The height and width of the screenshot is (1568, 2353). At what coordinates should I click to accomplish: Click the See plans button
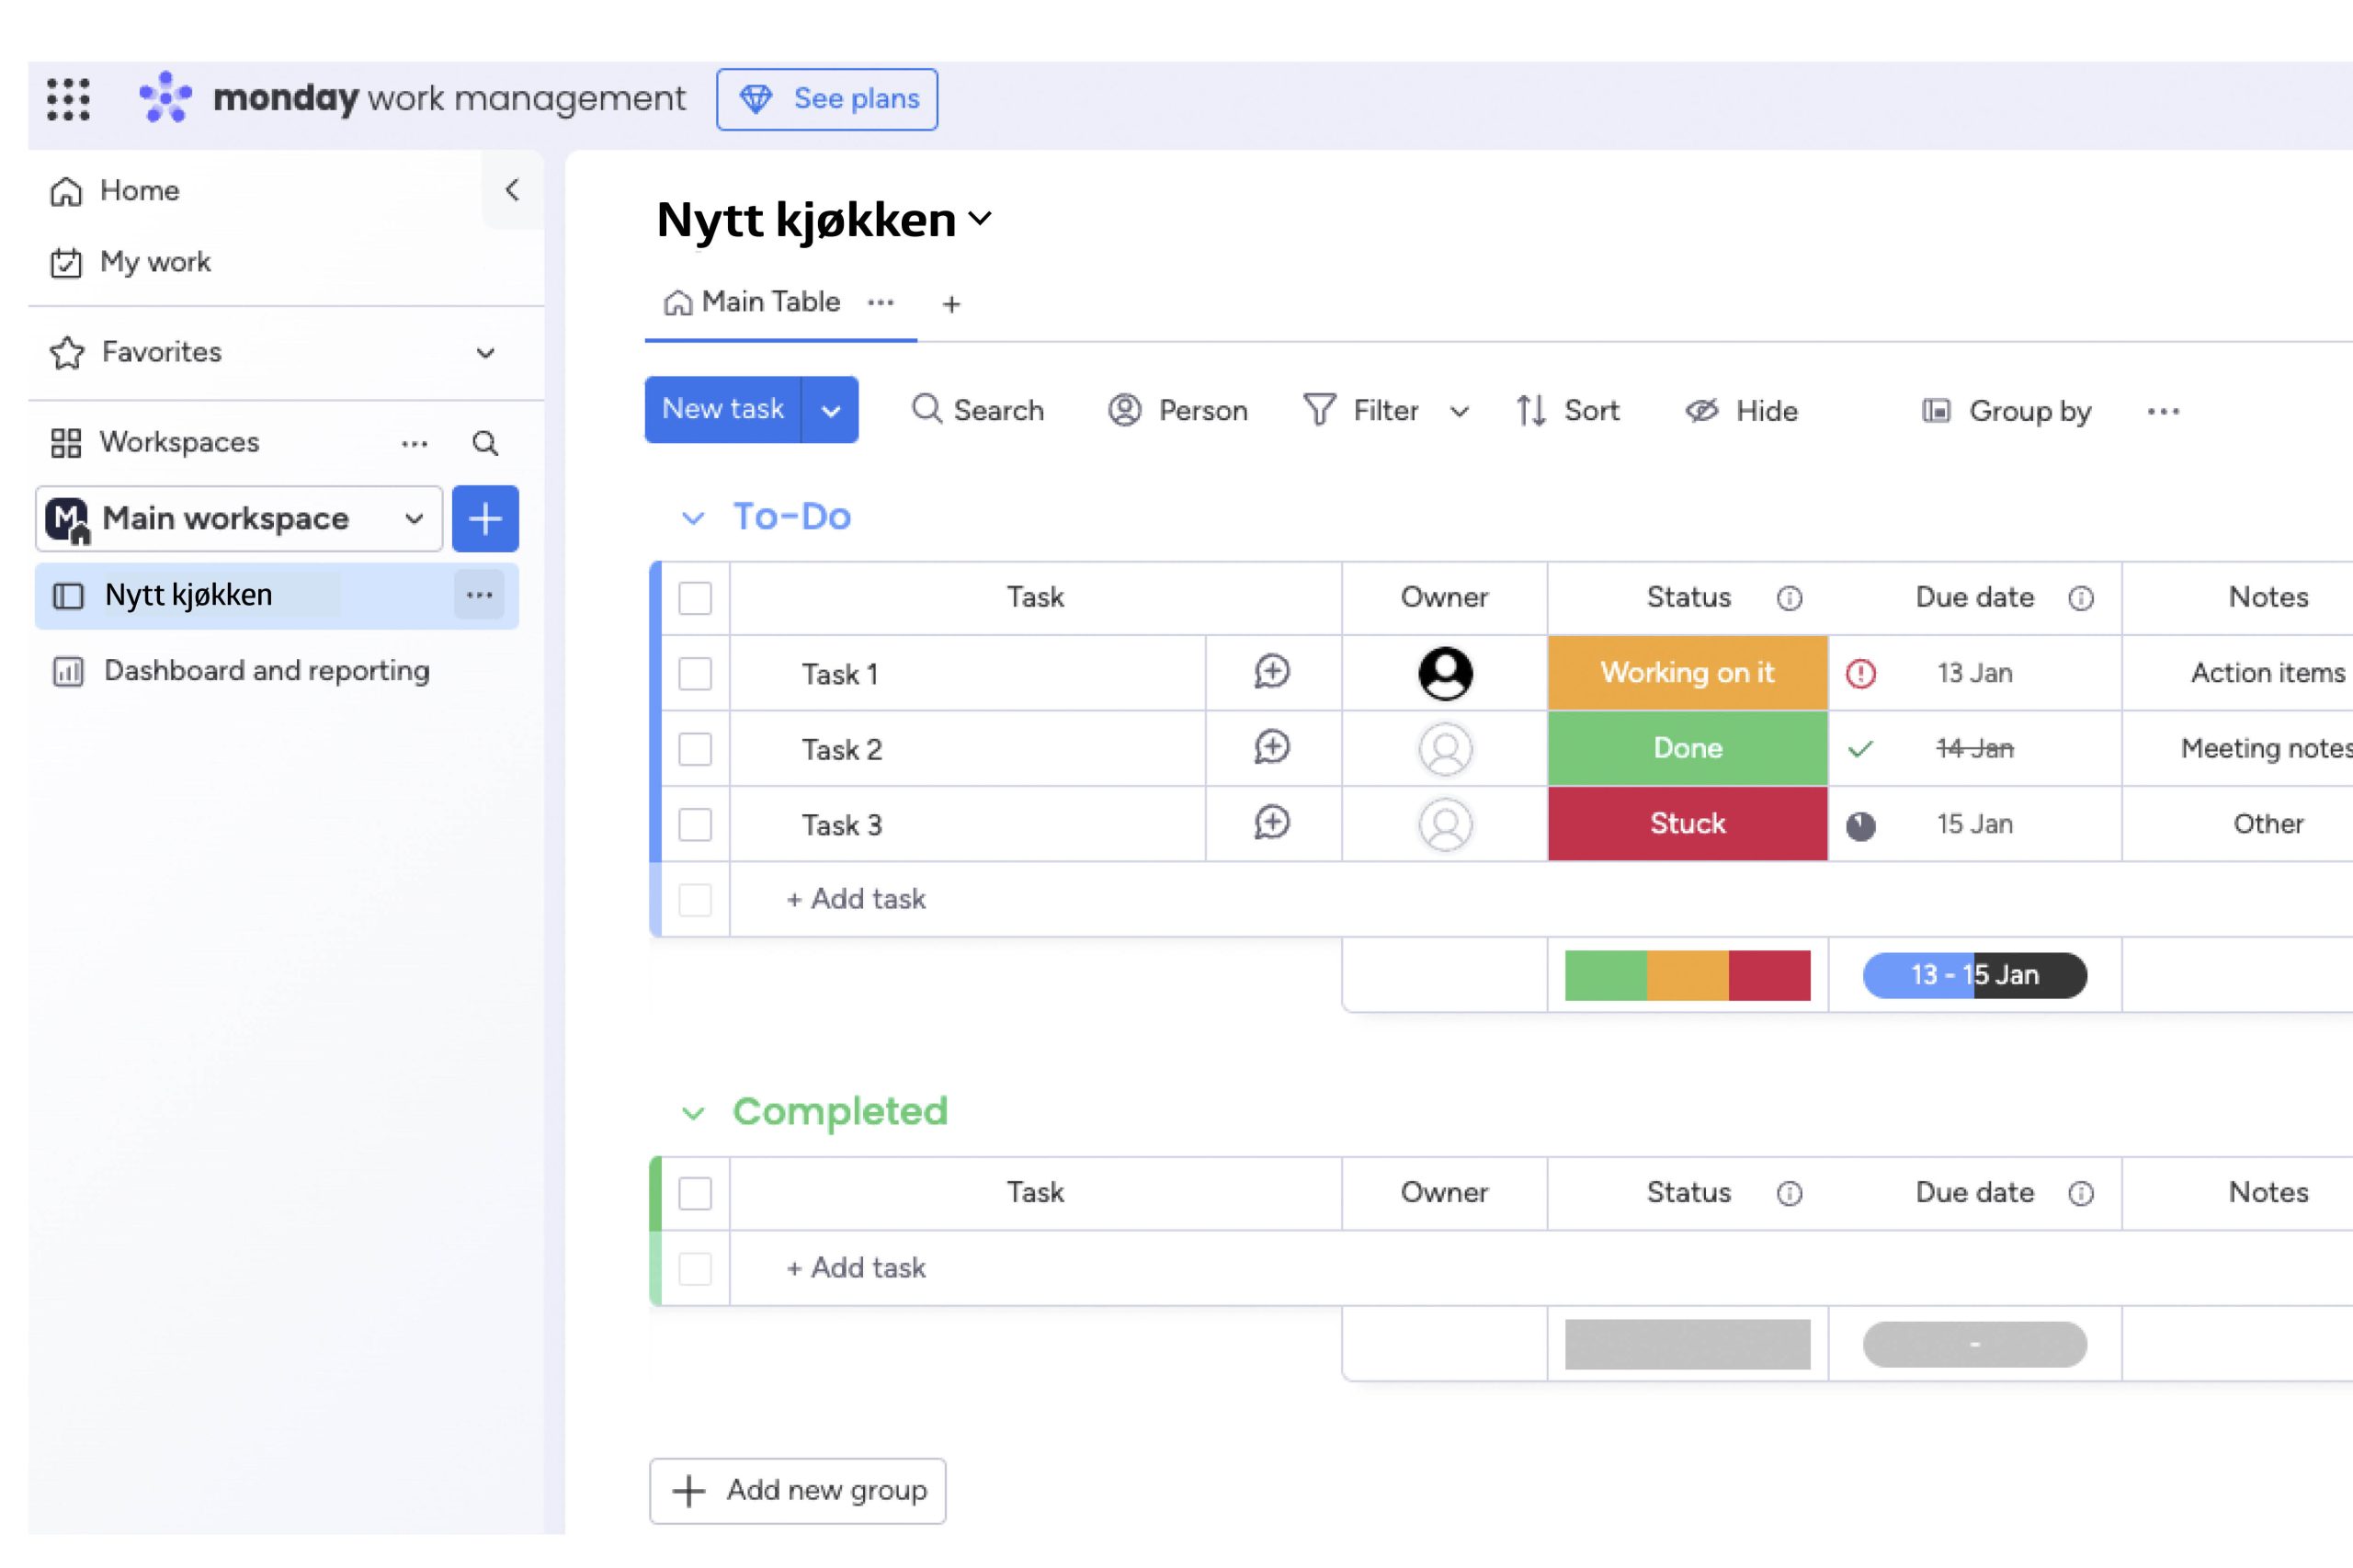[x=827, y=99]
